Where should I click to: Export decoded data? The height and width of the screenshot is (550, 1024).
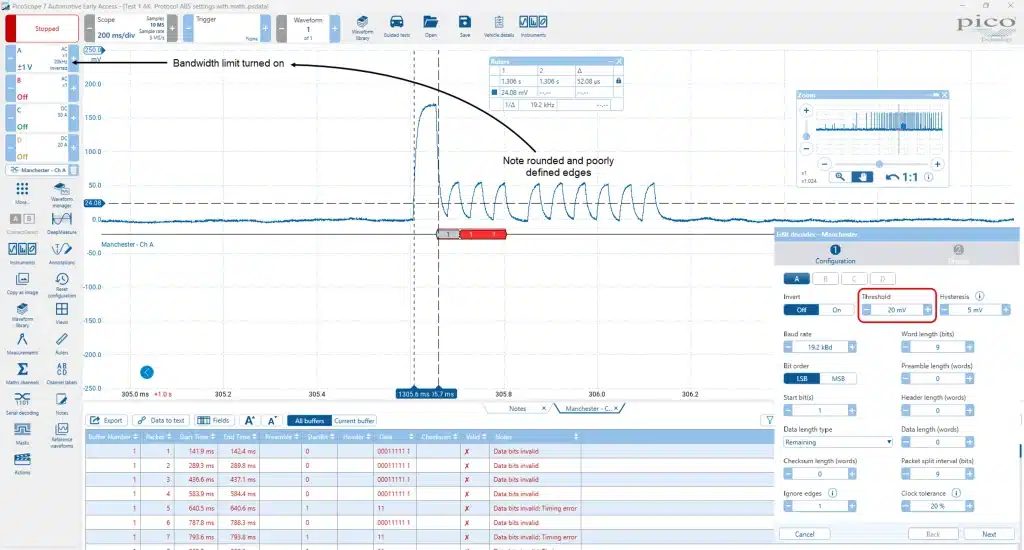(x=106, y=421)
